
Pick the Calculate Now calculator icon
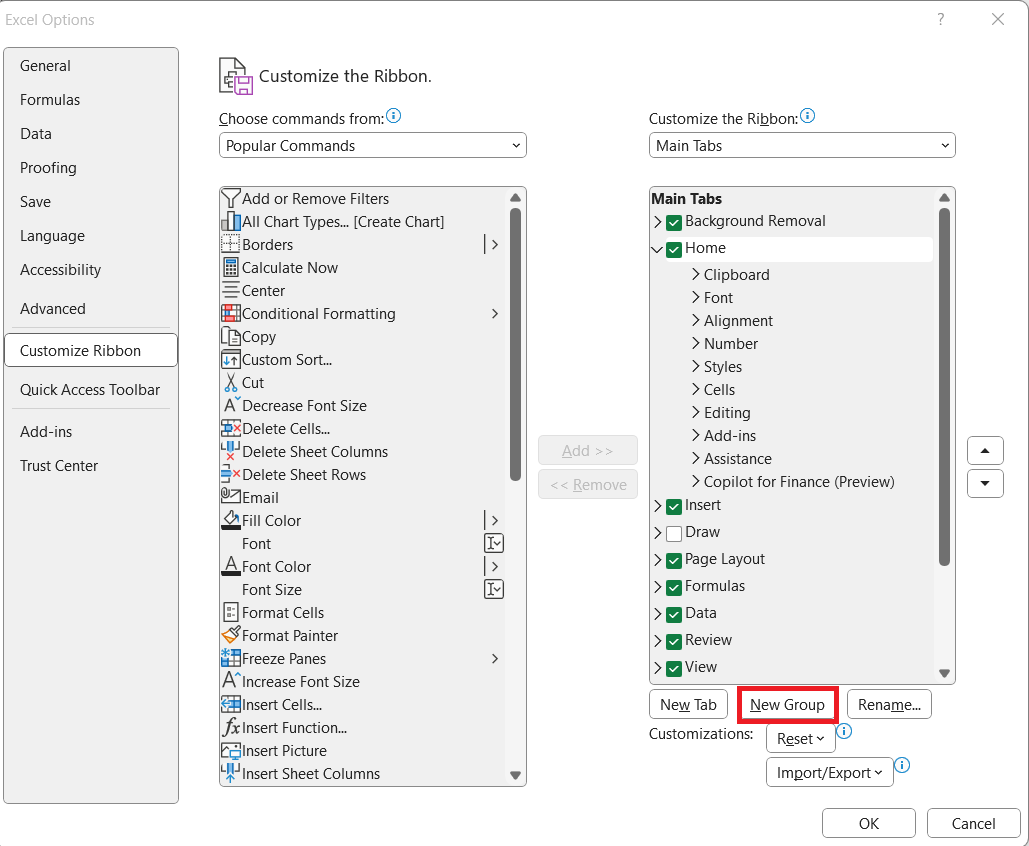tap(230, 267)
